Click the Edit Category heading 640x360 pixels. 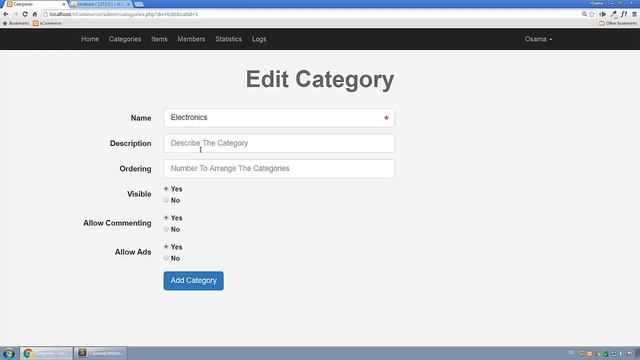click(320, 80)
